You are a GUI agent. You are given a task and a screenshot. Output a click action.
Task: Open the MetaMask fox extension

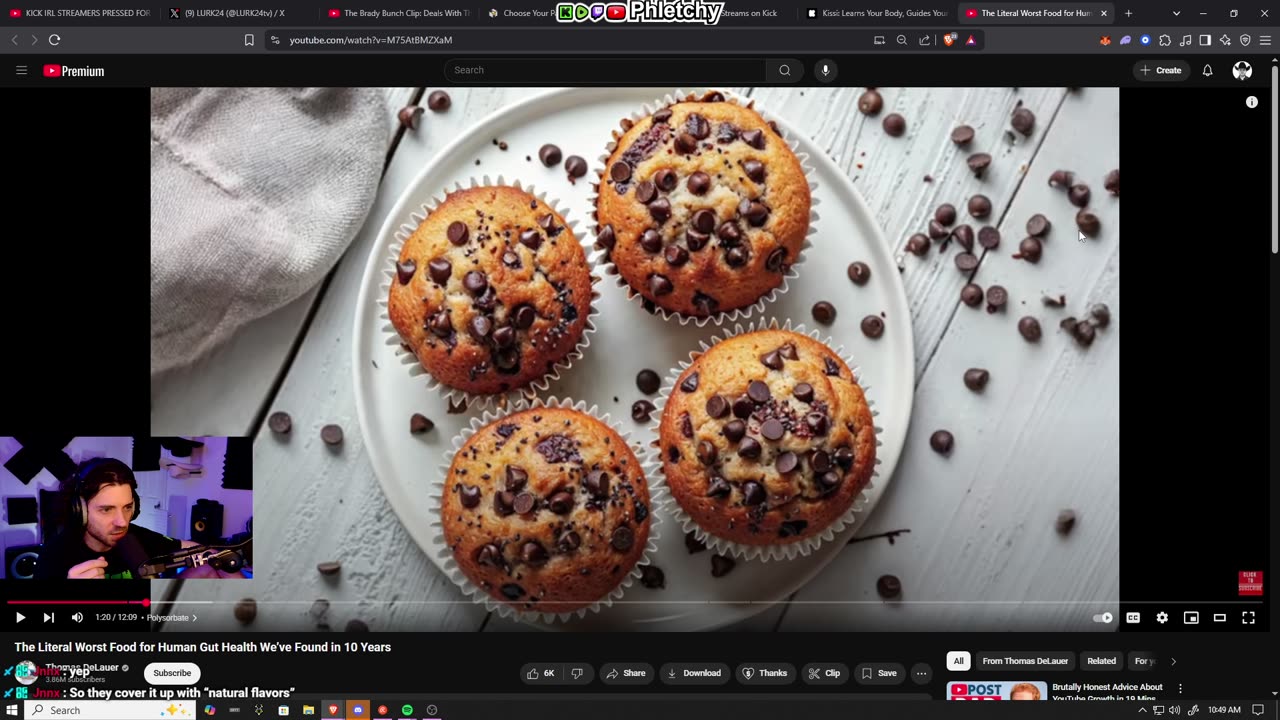[1105, 40]
